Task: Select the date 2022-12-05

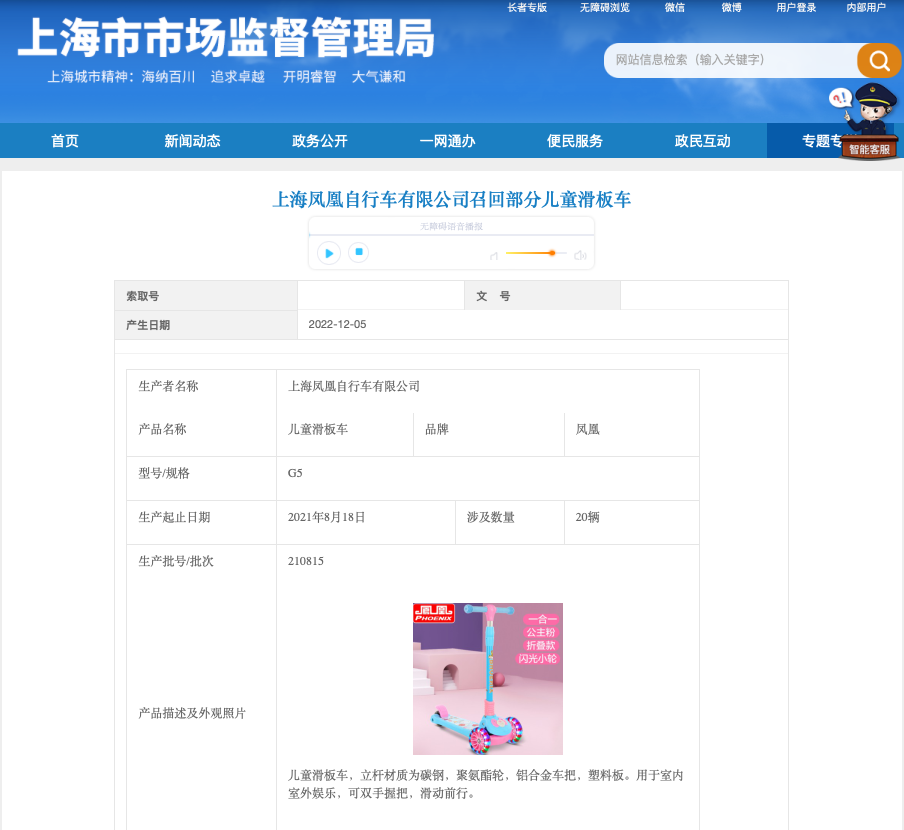Action: point(337,325)
